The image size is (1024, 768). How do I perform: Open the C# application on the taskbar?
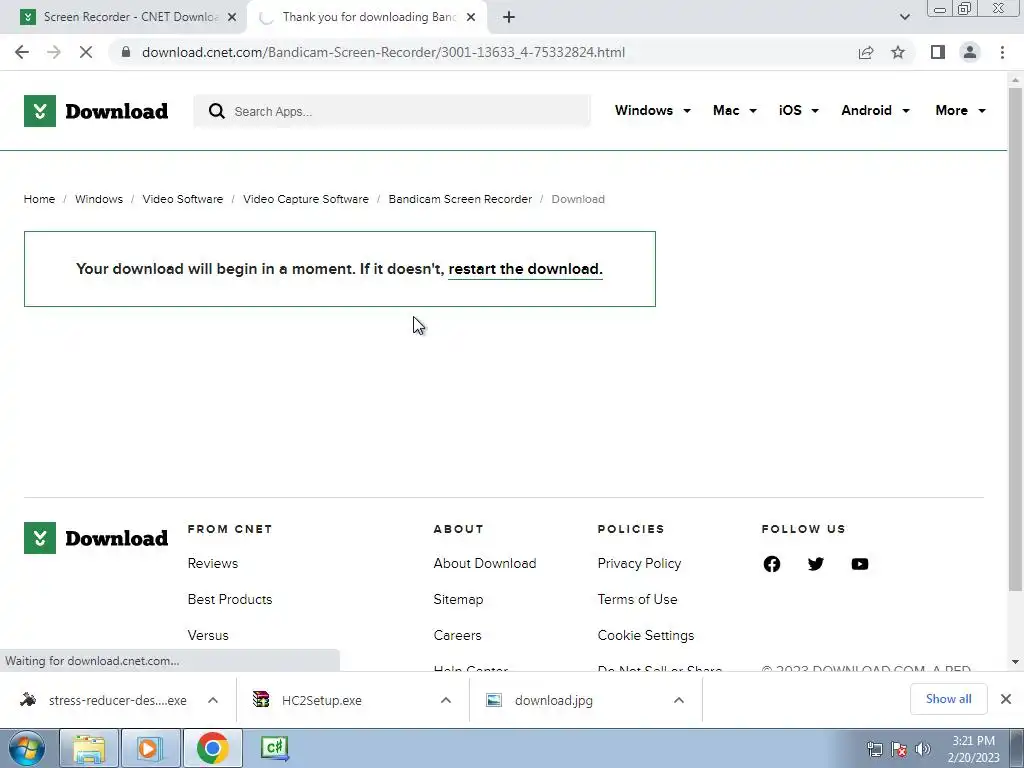(x=275, y=748)
